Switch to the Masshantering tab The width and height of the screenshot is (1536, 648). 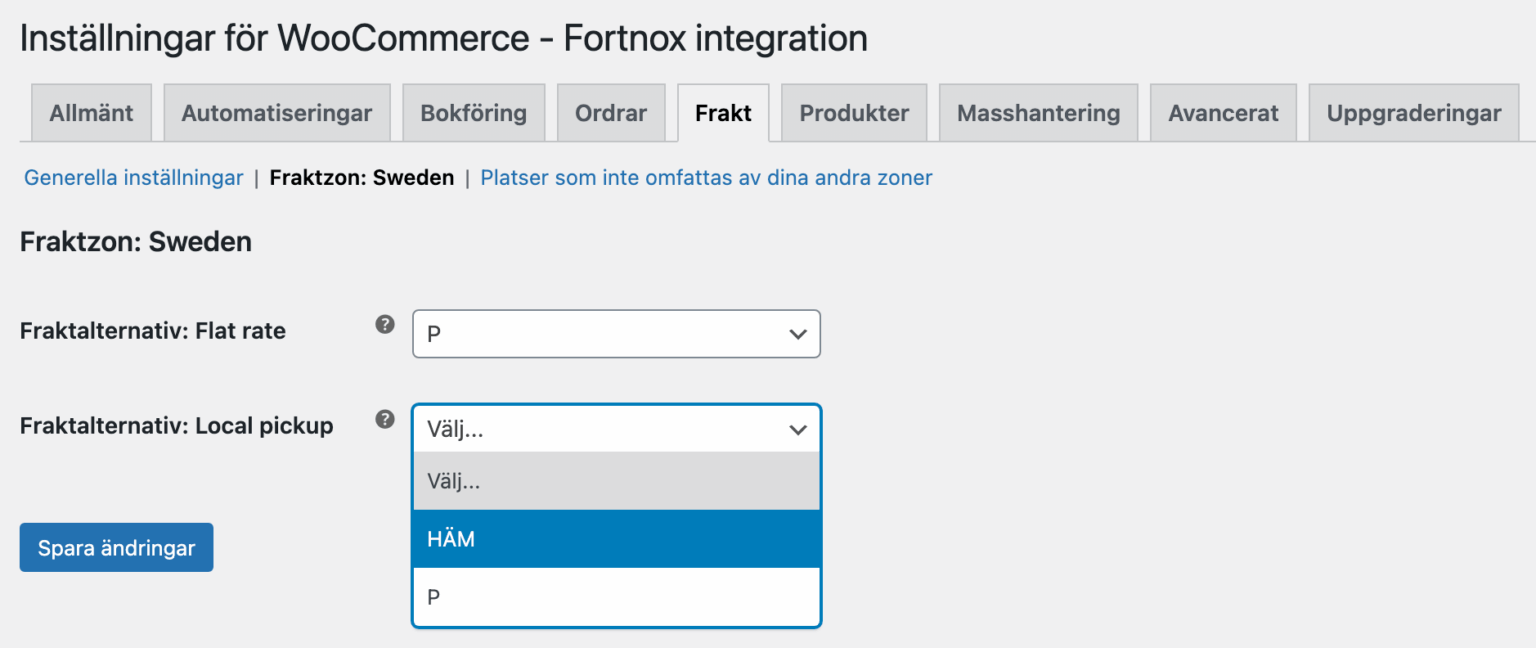[1038, 113]
